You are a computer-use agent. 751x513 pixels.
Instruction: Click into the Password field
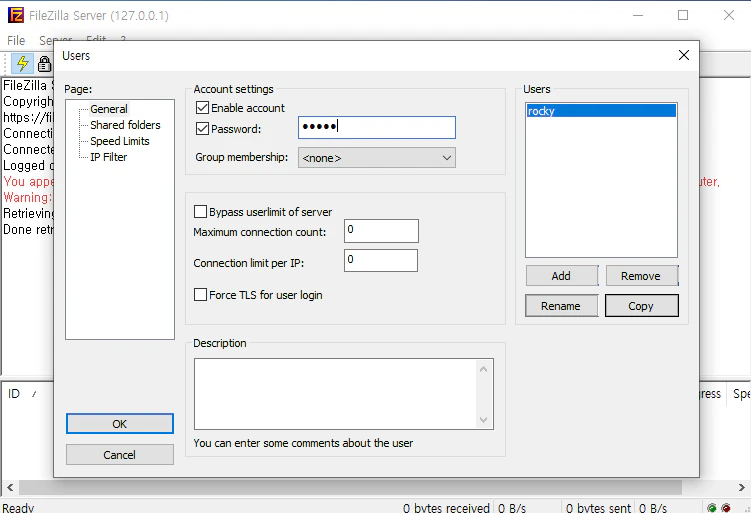point(376,127)
